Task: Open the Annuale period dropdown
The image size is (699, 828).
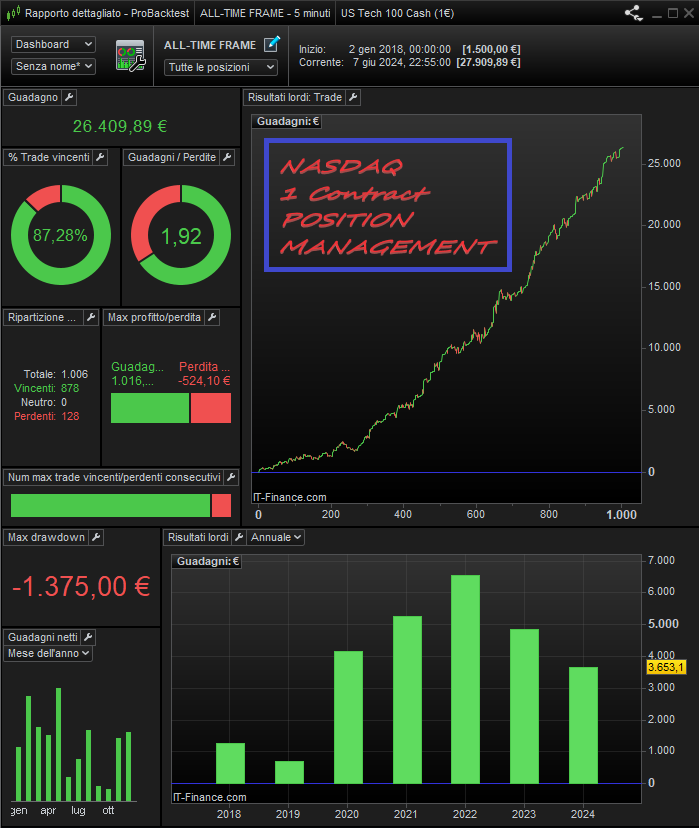Action: (x=276, y=537)
